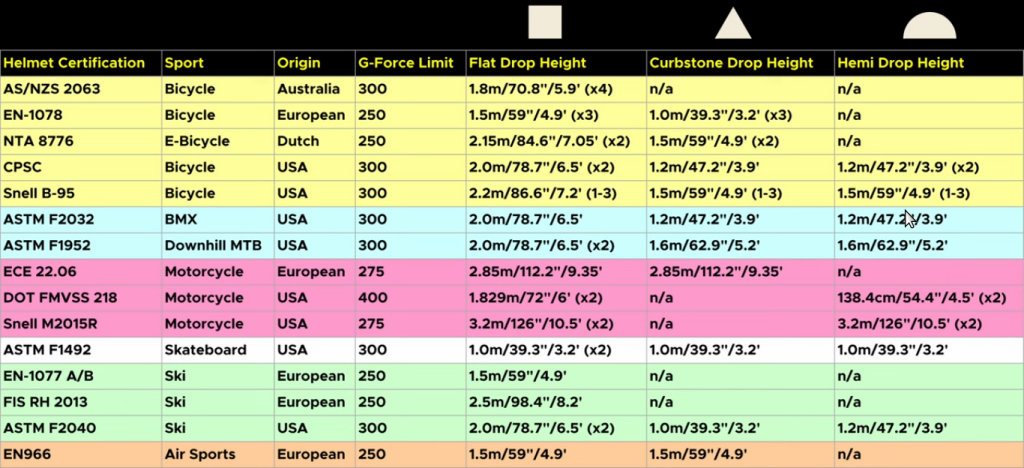Click ASTM F2040 hemi drop 1.2m/47.2"/3.9'
This screenshot has height=468, width=1024.
[x=929, y=429]
